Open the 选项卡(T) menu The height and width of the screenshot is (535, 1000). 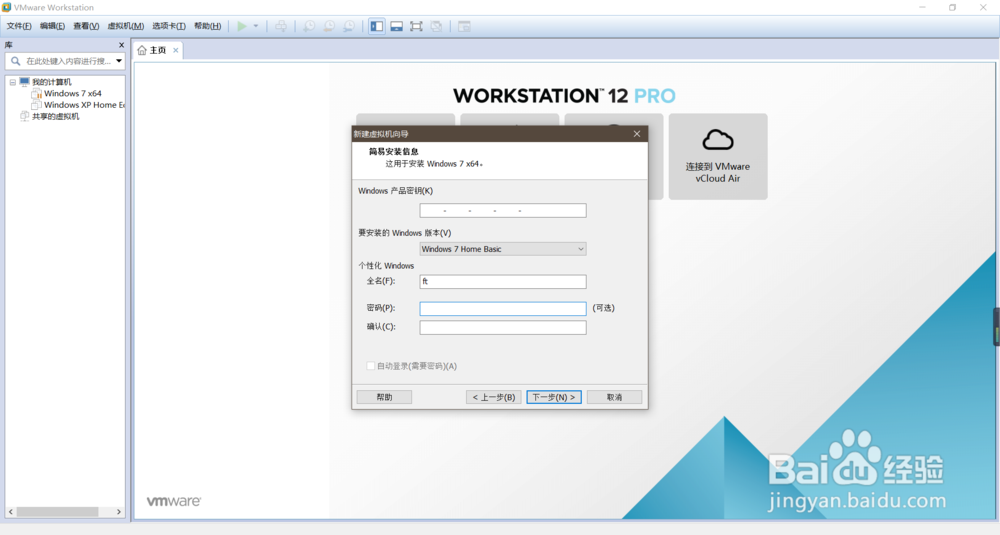click(169, 26)
